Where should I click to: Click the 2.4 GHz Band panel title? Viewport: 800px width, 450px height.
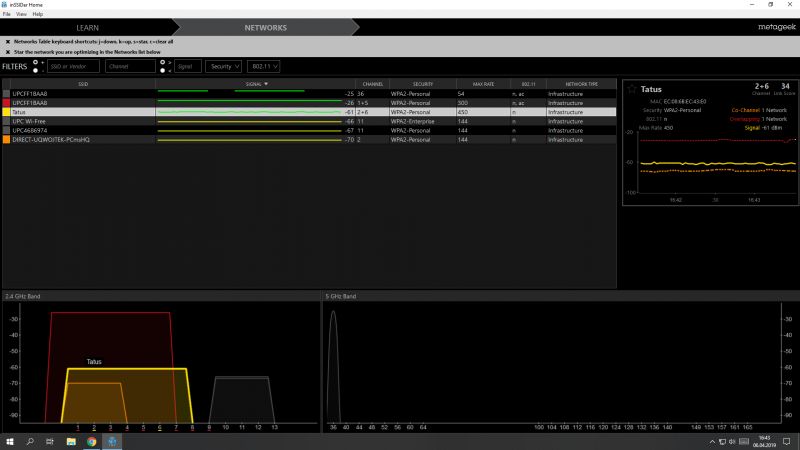point(22,296)
